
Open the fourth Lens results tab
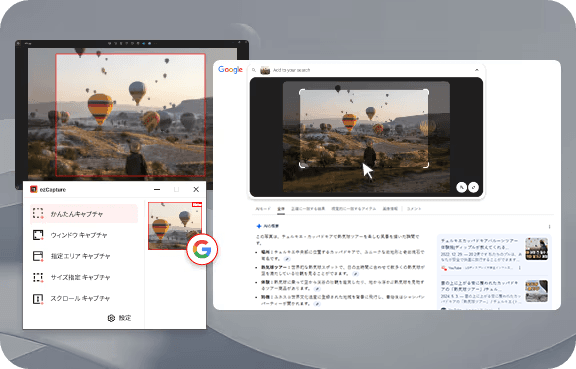(354, 209)
